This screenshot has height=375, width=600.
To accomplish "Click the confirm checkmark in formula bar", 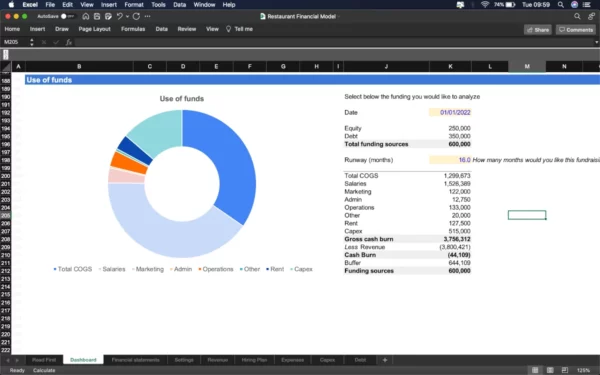I will point(56,42).
